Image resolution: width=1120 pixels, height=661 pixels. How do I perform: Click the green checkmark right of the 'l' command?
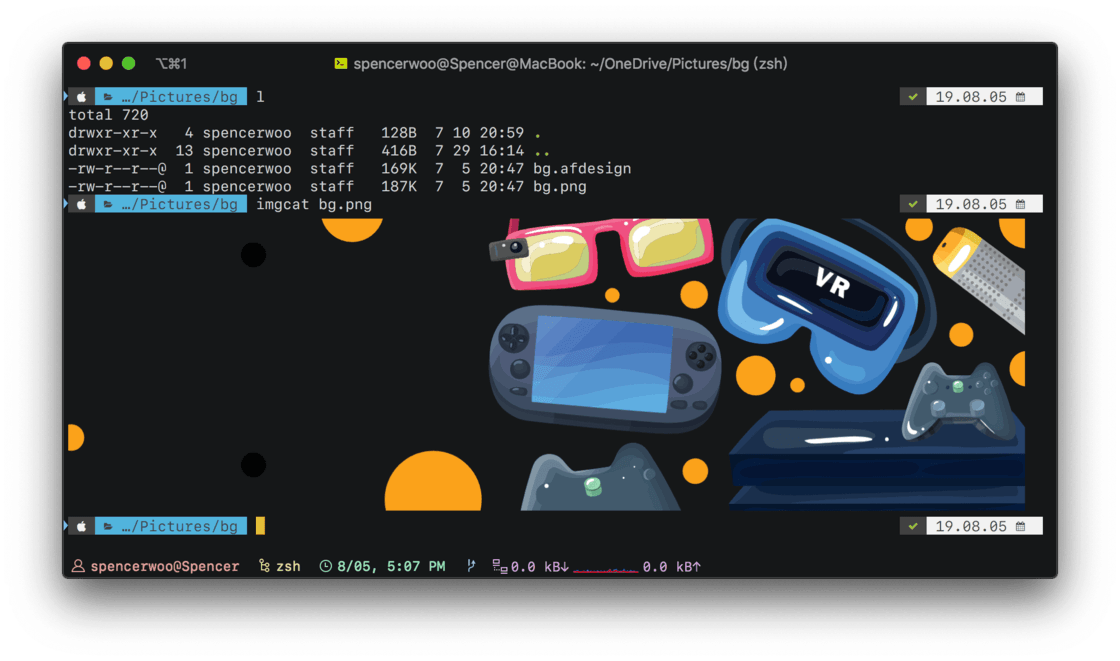click(912, 96)
